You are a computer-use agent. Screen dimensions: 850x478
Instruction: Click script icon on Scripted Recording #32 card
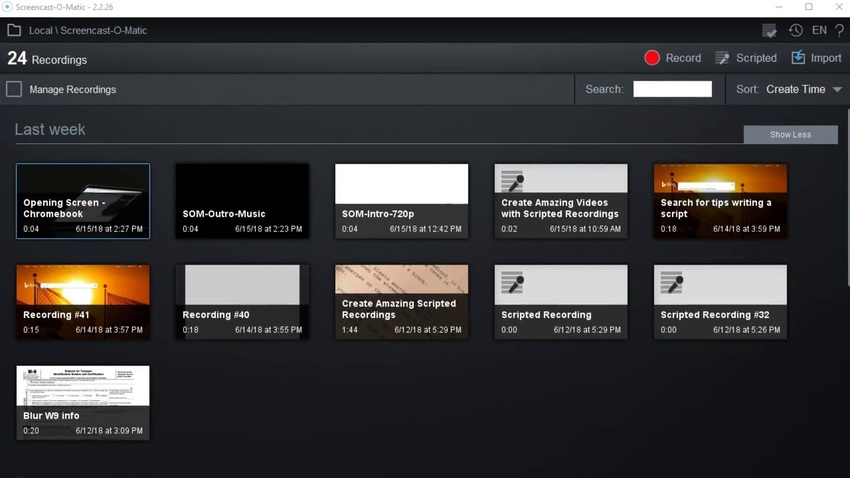tap(672, 282)
